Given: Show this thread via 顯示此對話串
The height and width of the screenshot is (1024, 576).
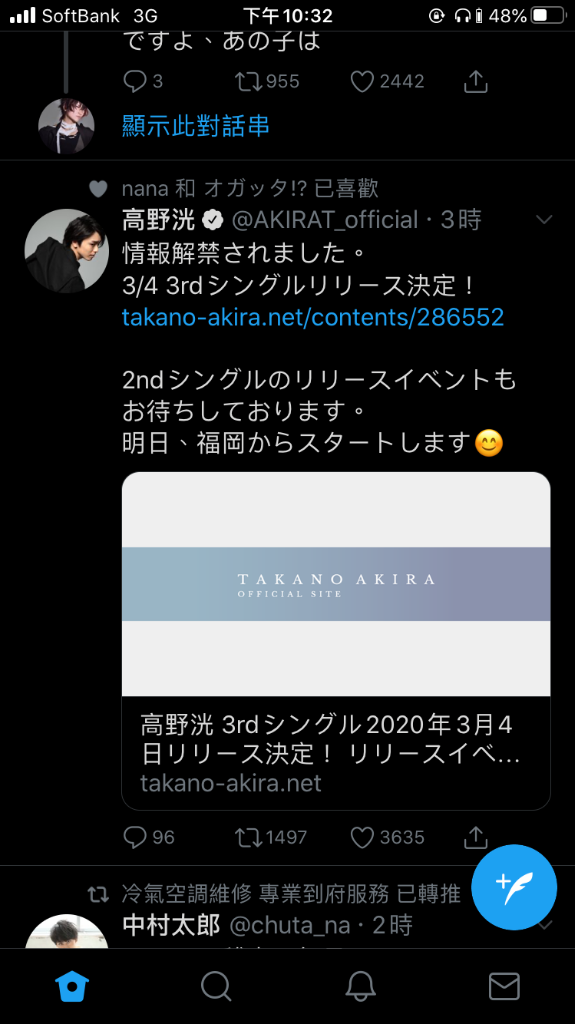Looking at the screenshot, I should pos(196,125).
